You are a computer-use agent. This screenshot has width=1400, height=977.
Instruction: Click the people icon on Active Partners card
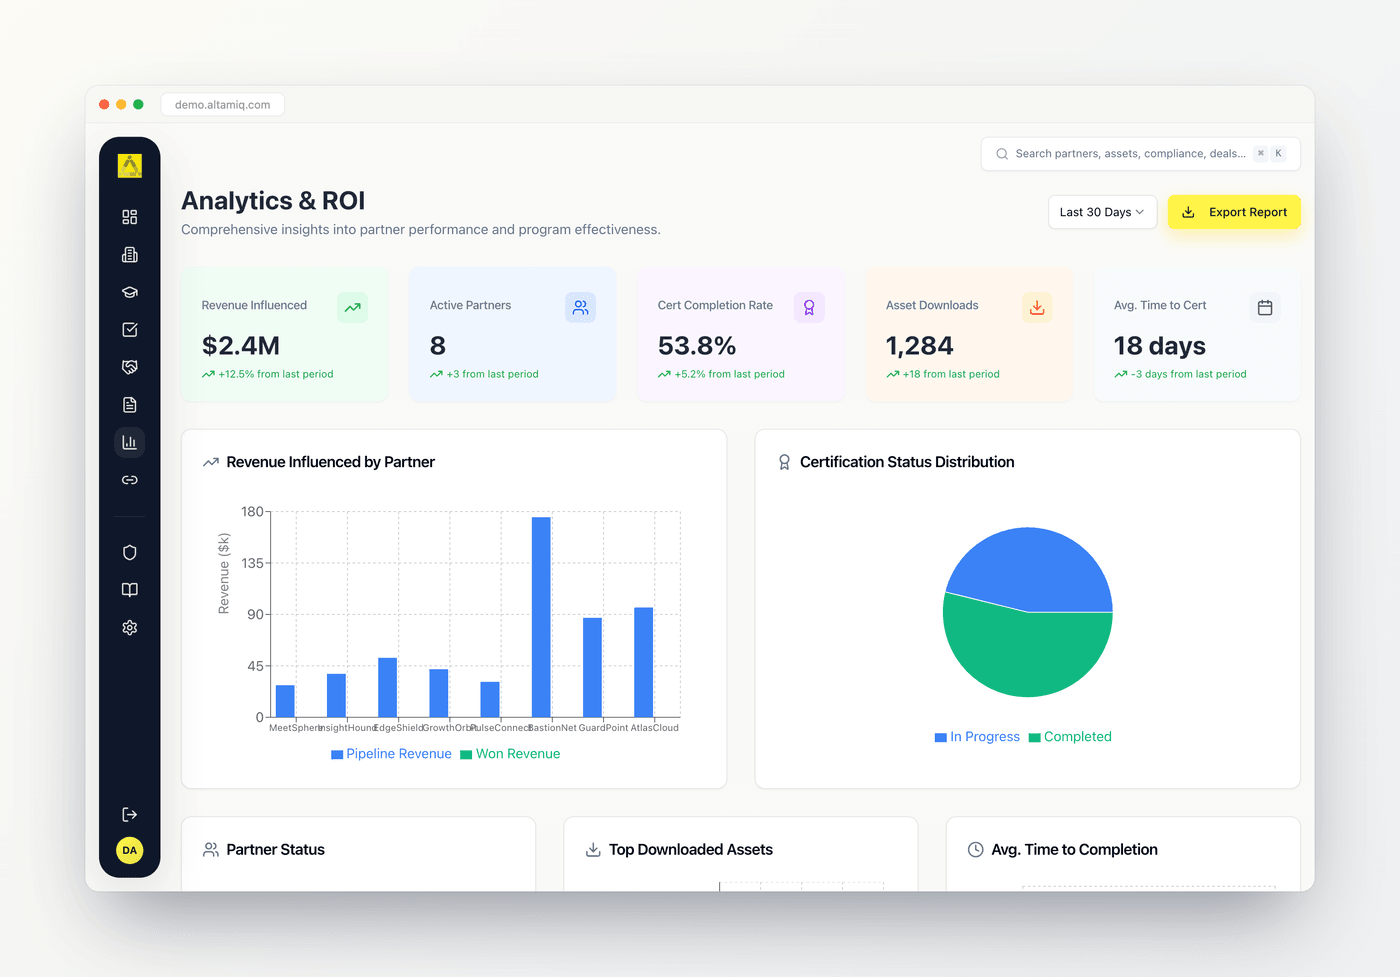(580, 308)
